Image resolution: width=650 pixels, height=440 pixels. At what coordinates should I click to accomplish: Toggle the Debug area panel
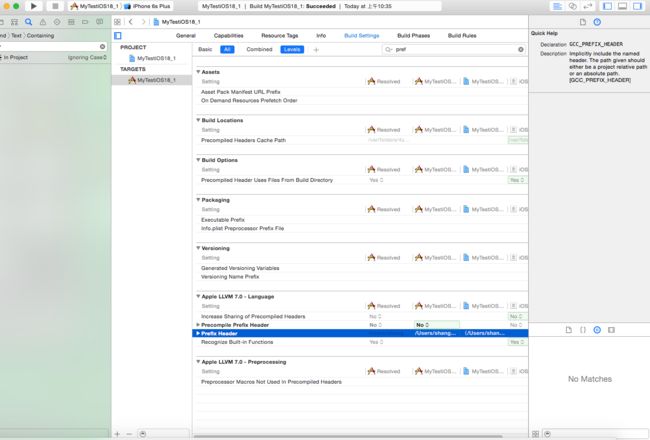[x=622, y=6]
